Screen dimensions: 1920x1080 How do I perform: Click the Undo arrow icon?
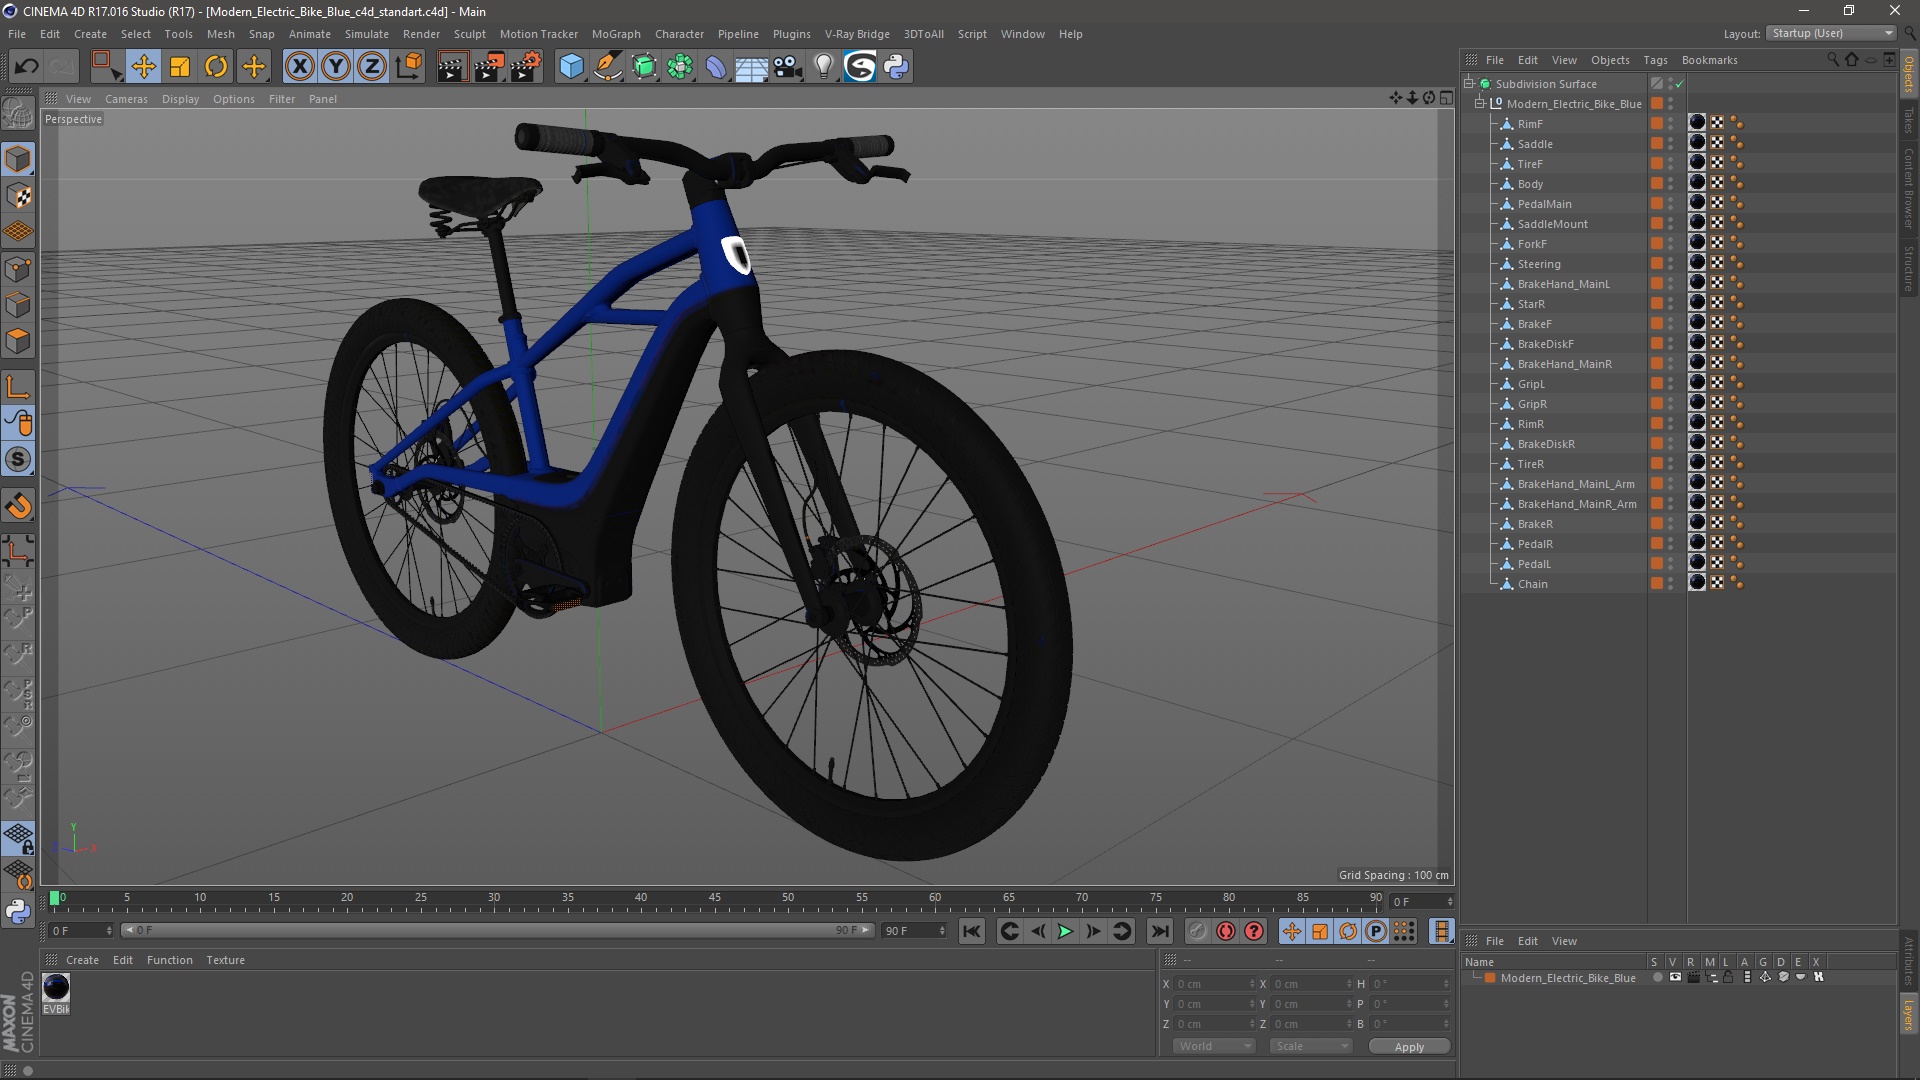point(26,67)
